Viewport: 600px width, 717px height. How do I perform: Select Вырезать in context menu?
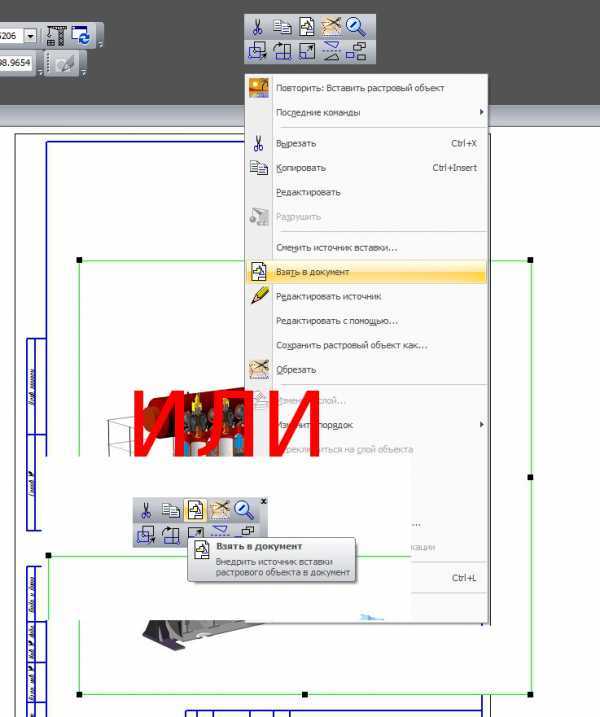coord(366,144)
